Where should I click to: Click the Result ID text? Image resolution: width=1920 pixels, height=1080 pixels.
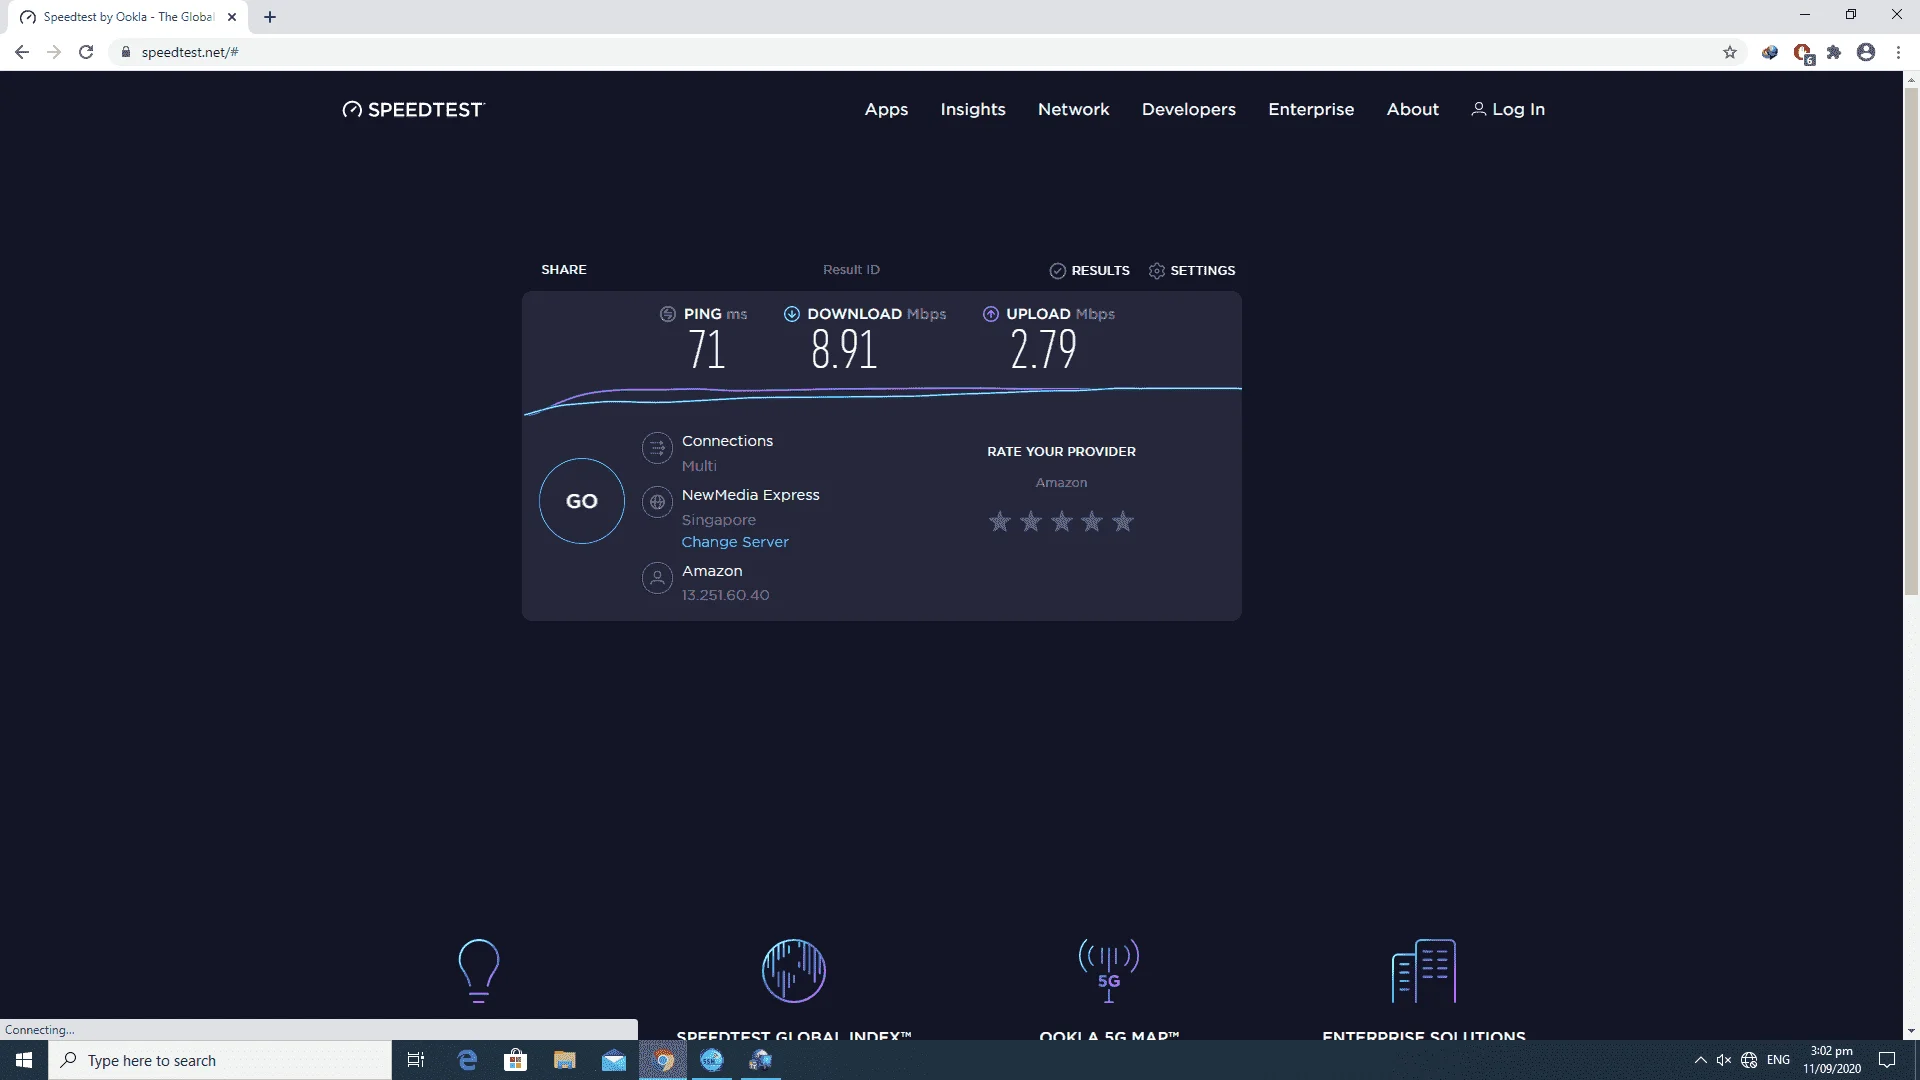851,270
